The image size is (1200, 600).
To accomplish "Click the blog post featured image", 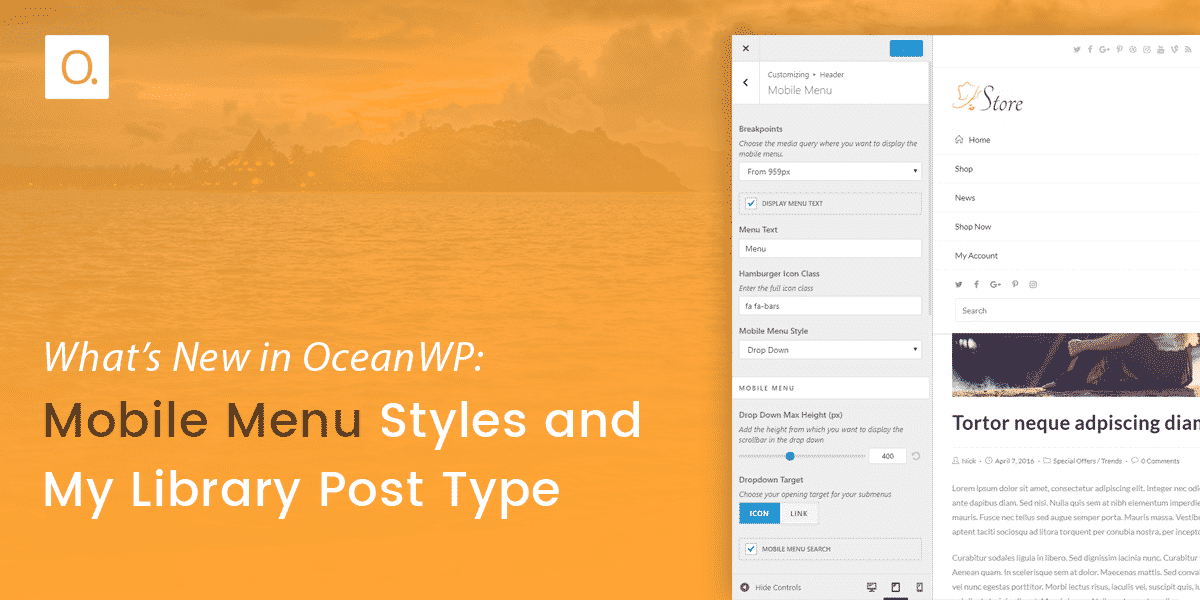I will click(1076, 365).
